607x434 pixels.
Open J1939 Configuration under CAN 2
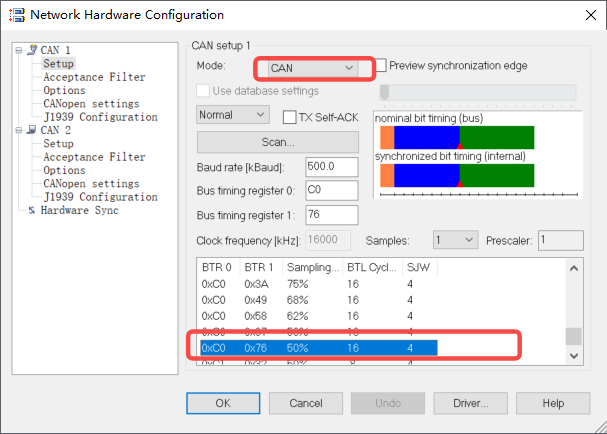(100, 197)
